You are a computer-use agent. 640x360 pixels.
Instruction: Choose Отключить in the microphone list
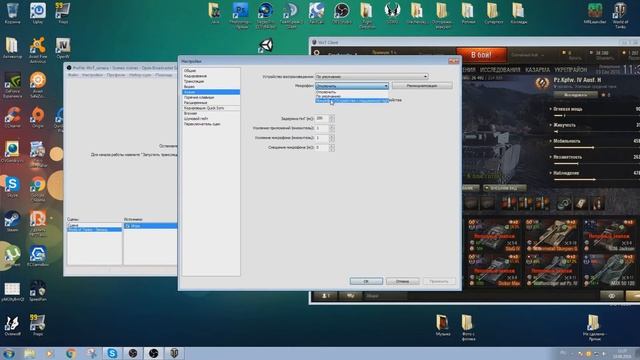351,92
